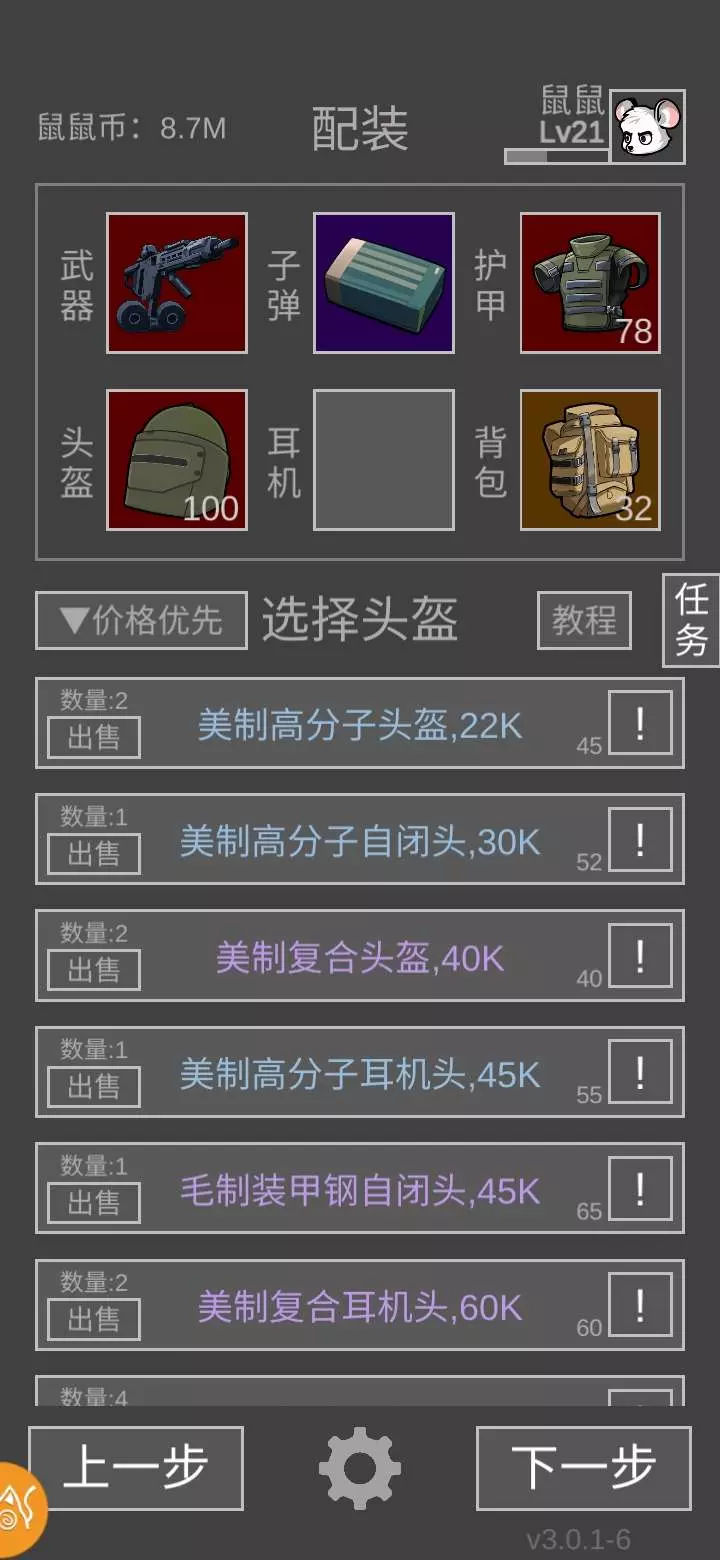Viewport: 720px width, 1560px height.
Task: Select 毛制装甲钢自闭头 list item
Action: (x=360, y=1188)
